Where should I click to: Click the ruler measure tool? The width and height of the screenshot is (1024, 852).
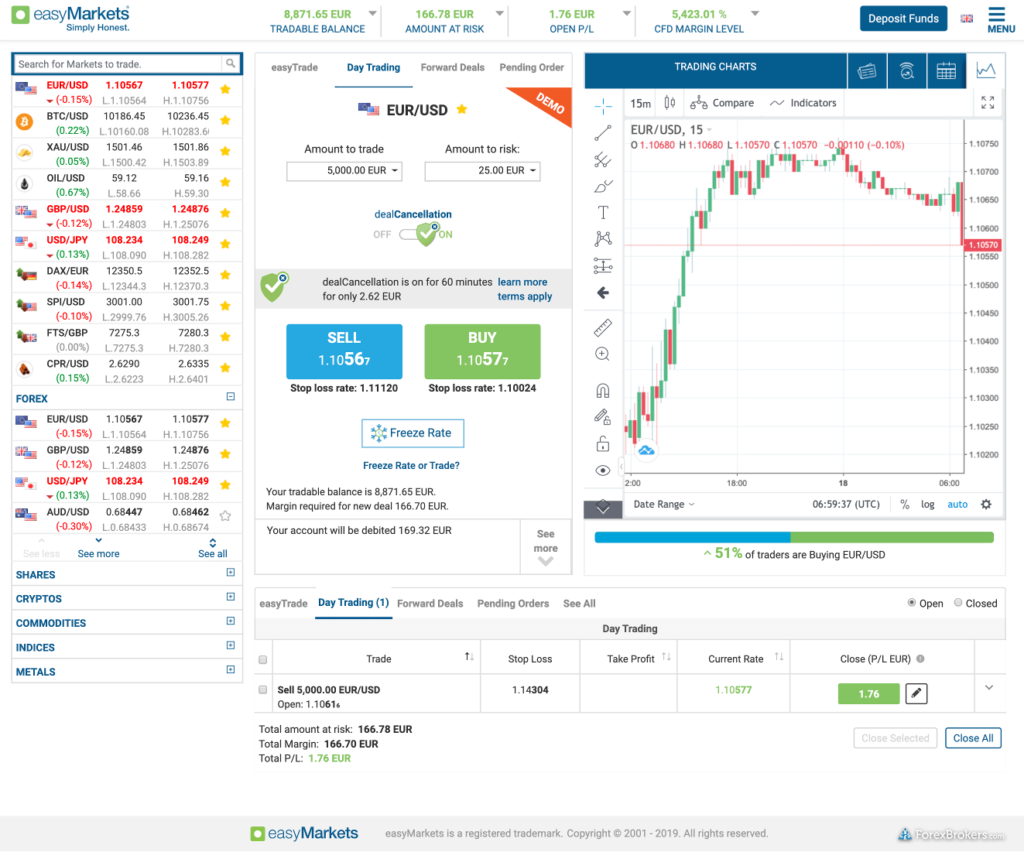pyautogui.click(x=603, y=328)
